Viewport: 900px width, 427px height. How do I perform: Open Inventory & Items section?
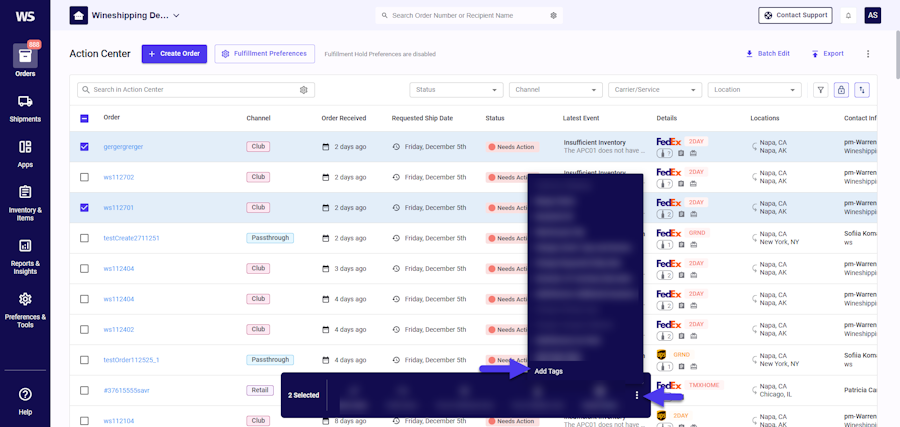tap(25, 203)
